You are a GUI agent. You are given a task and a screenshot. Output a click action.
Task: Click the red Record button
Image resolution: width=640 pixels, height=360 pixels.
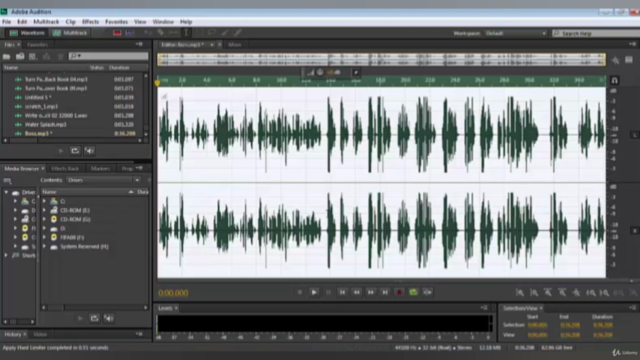pos(400,292)
